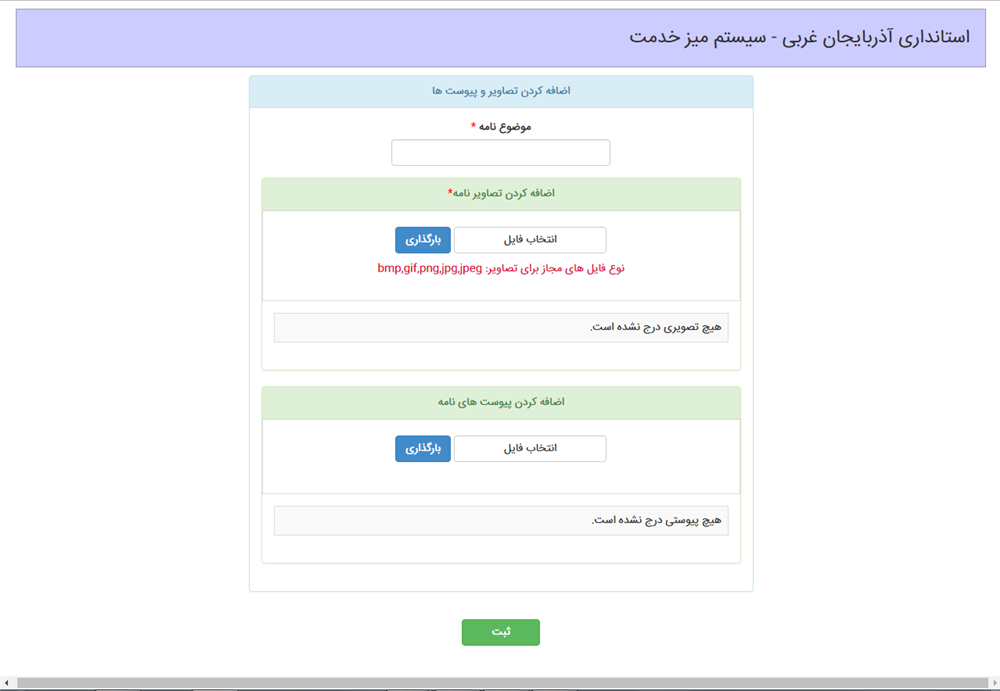Select the text هیچ تصویری درج نشده است
This screenshot has width=1000, height=691.
pyautogui.click(x=656, y=327)
